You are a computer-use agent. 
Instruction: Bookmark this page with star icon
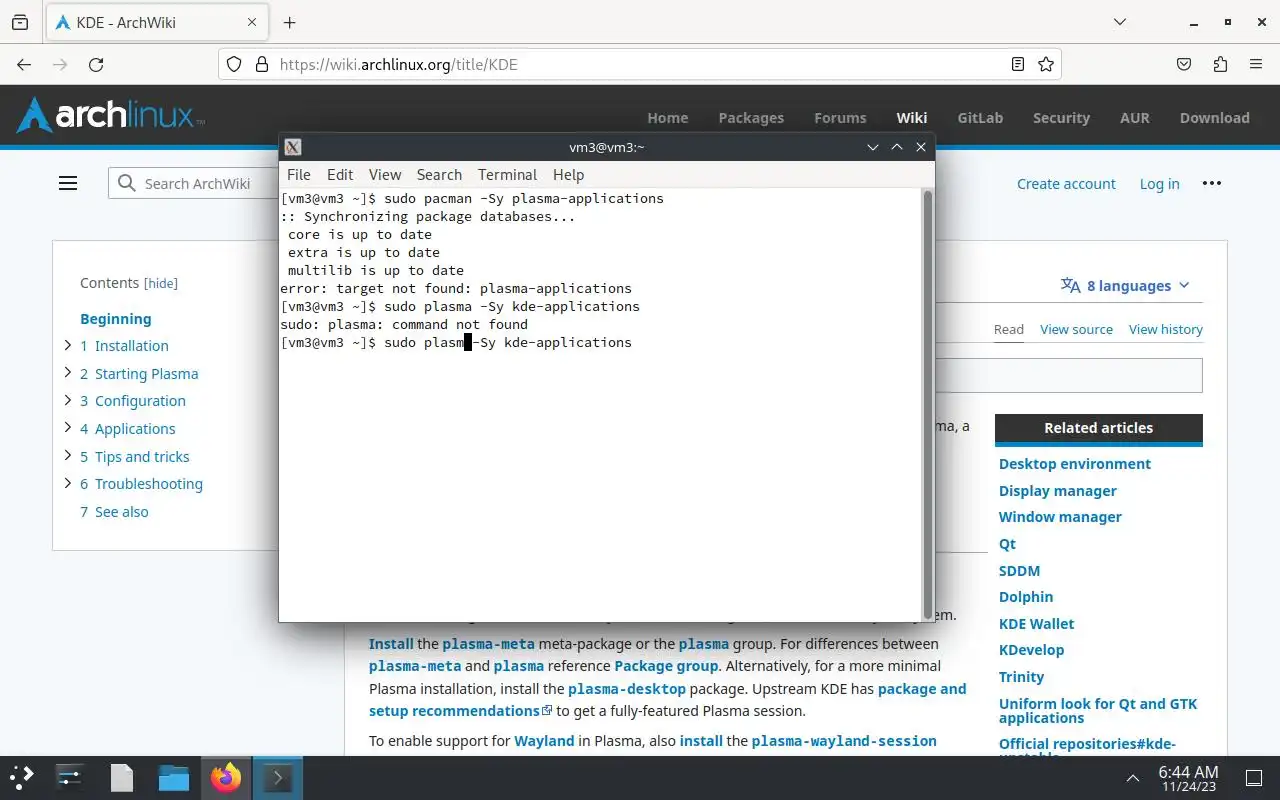[1046, 64]
